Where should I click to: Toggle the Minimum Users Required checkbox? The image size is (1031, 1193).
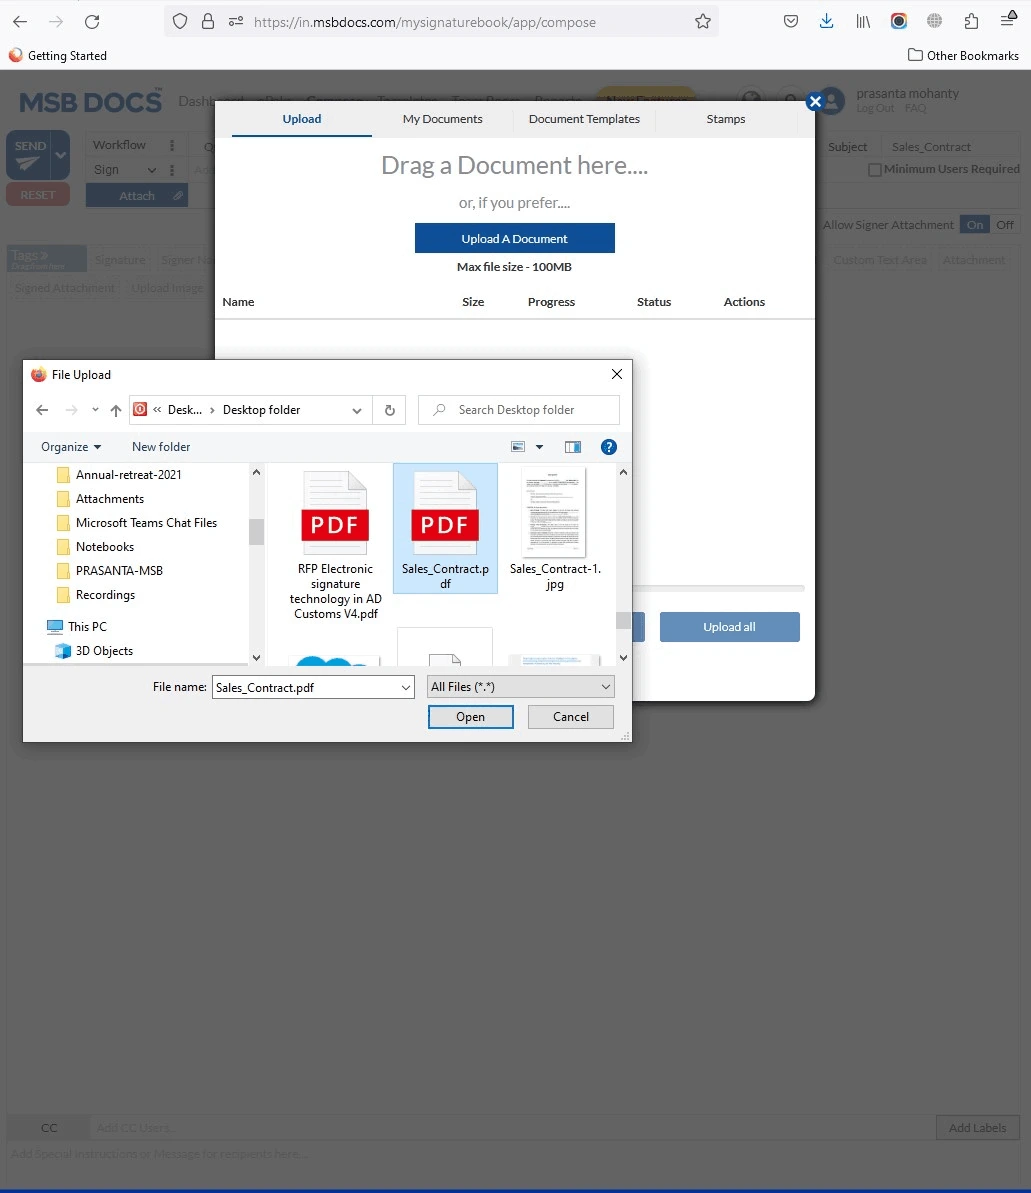coord(874,170)
